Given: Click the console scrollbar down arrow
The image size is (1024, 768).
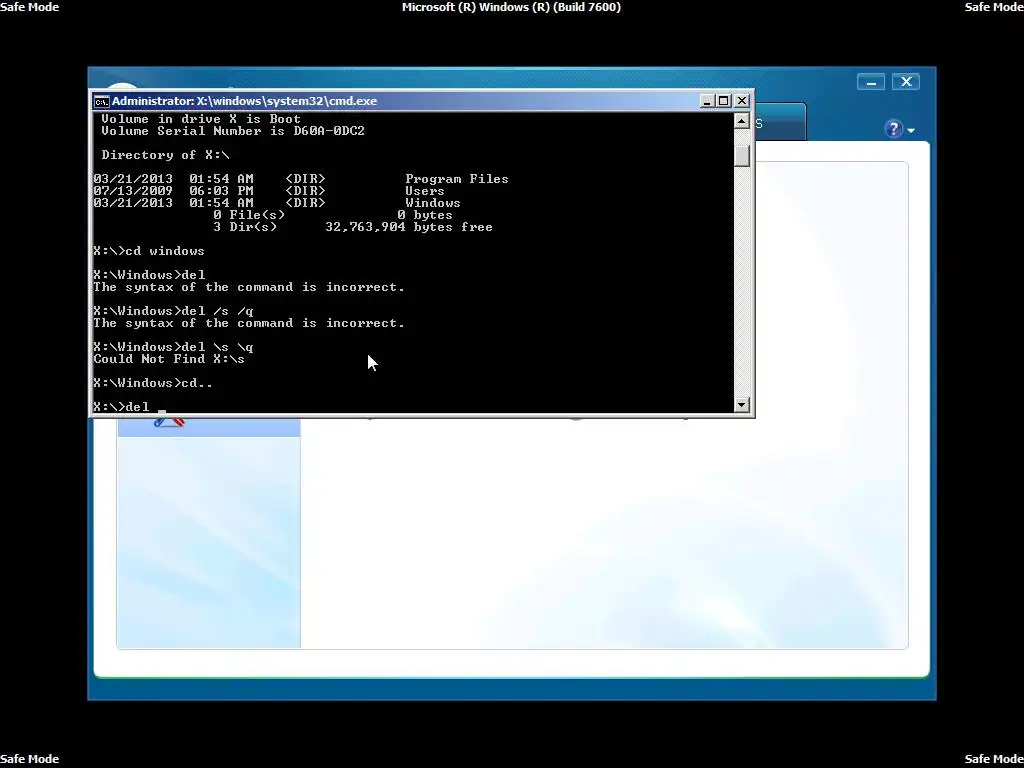Looking at the screenshot, I should 741,405.
